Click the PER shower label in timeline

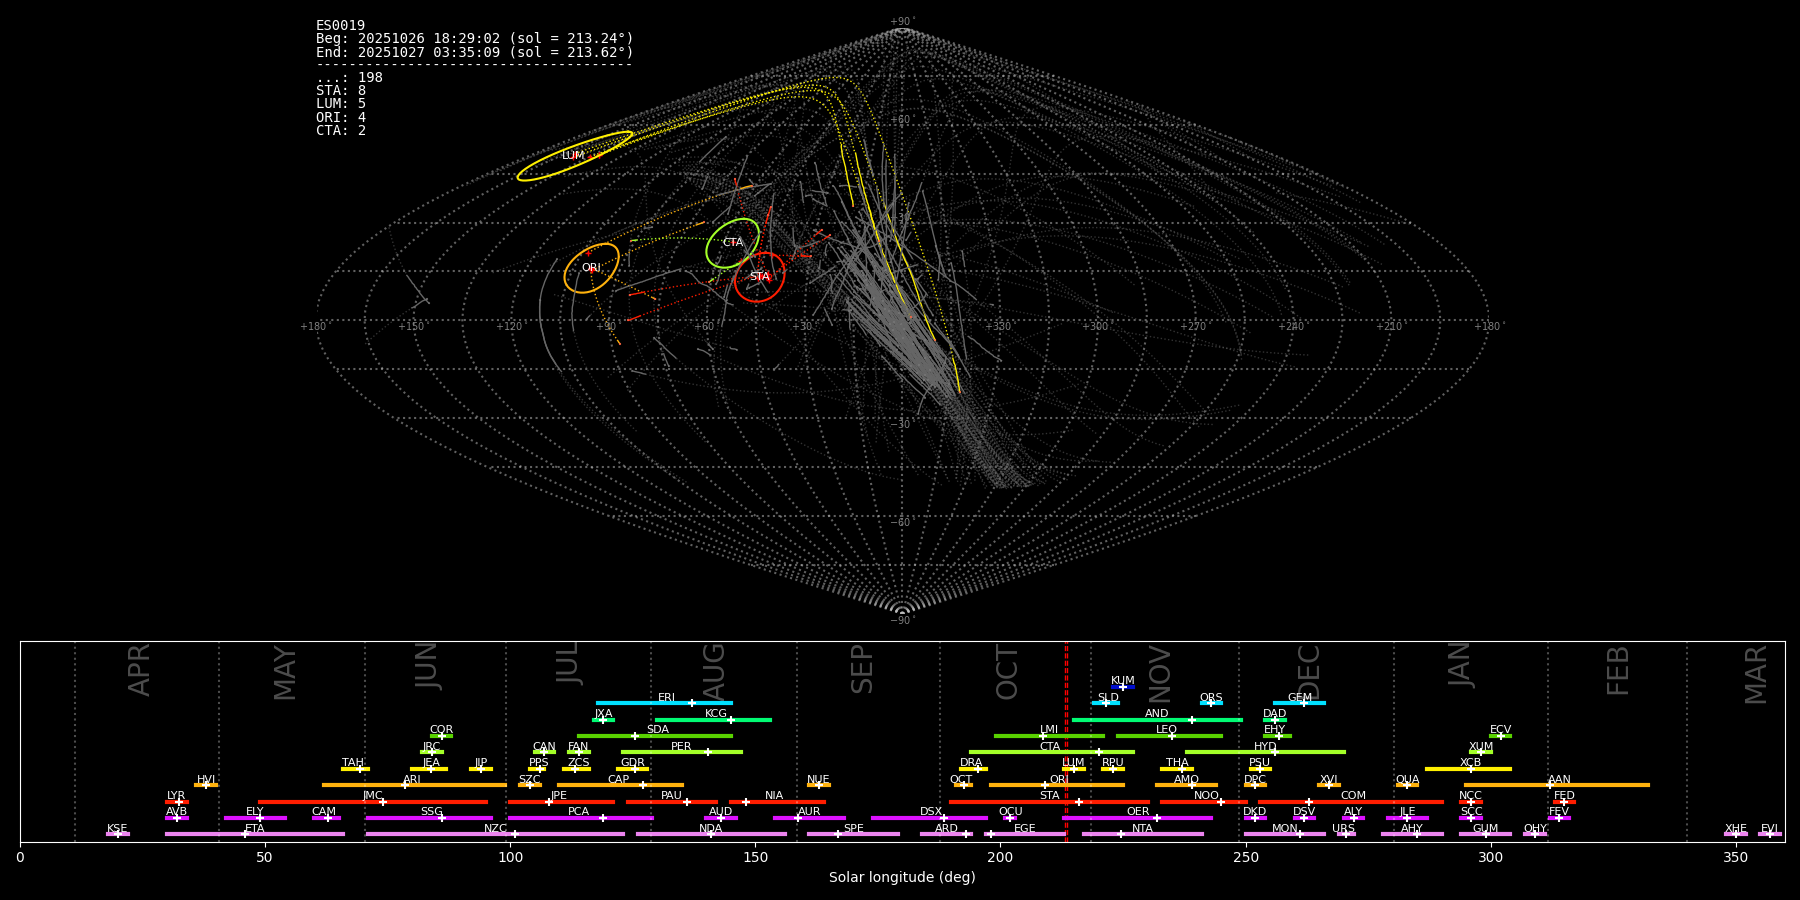681,747
